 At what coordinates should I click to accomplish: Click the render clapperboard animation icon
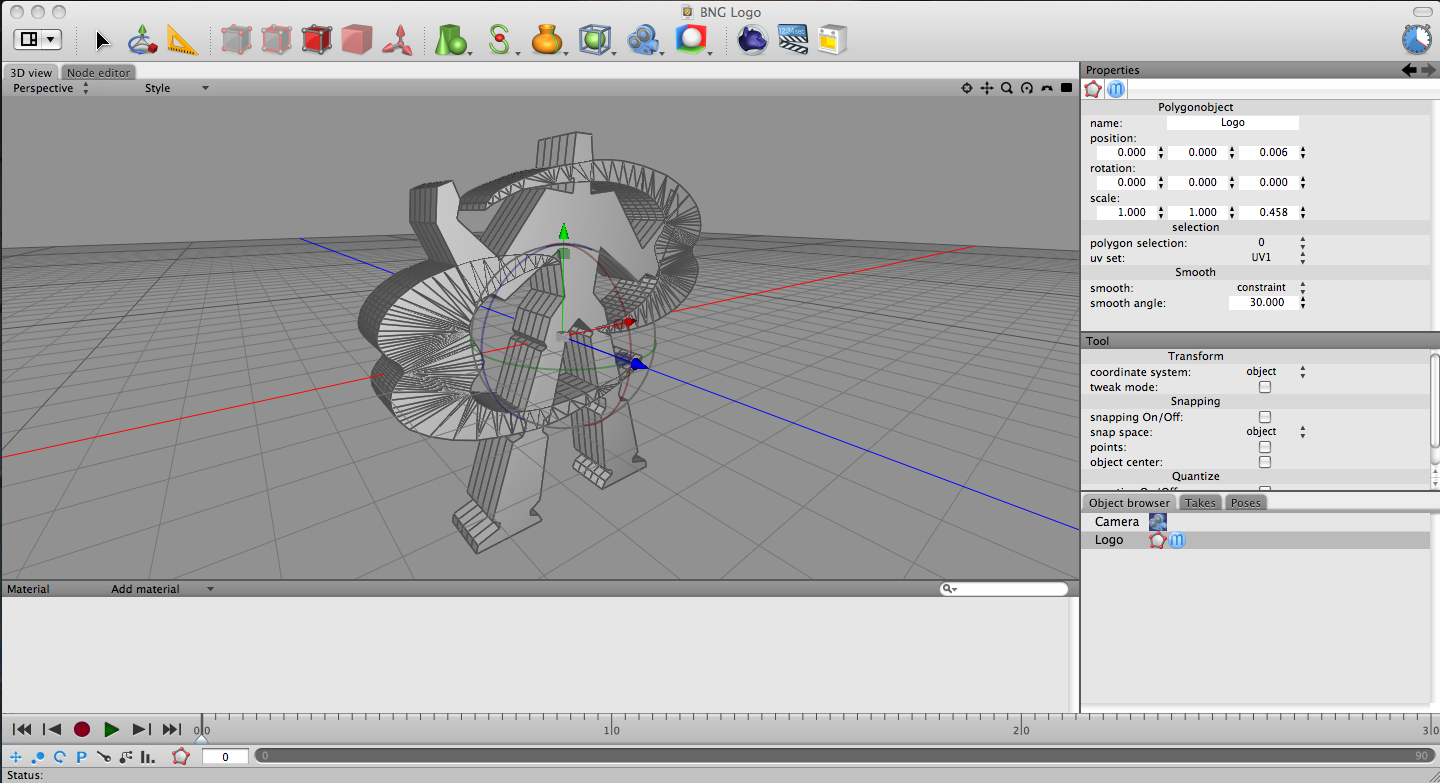pos(792,40)
